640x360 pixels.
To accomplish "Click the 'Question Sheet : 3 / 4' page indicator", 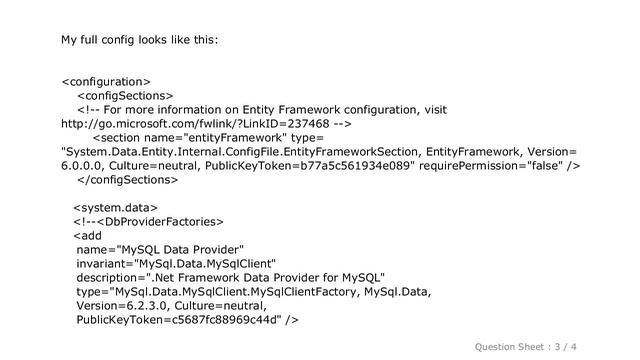I will pyautogui.click(x=525, y=347).
